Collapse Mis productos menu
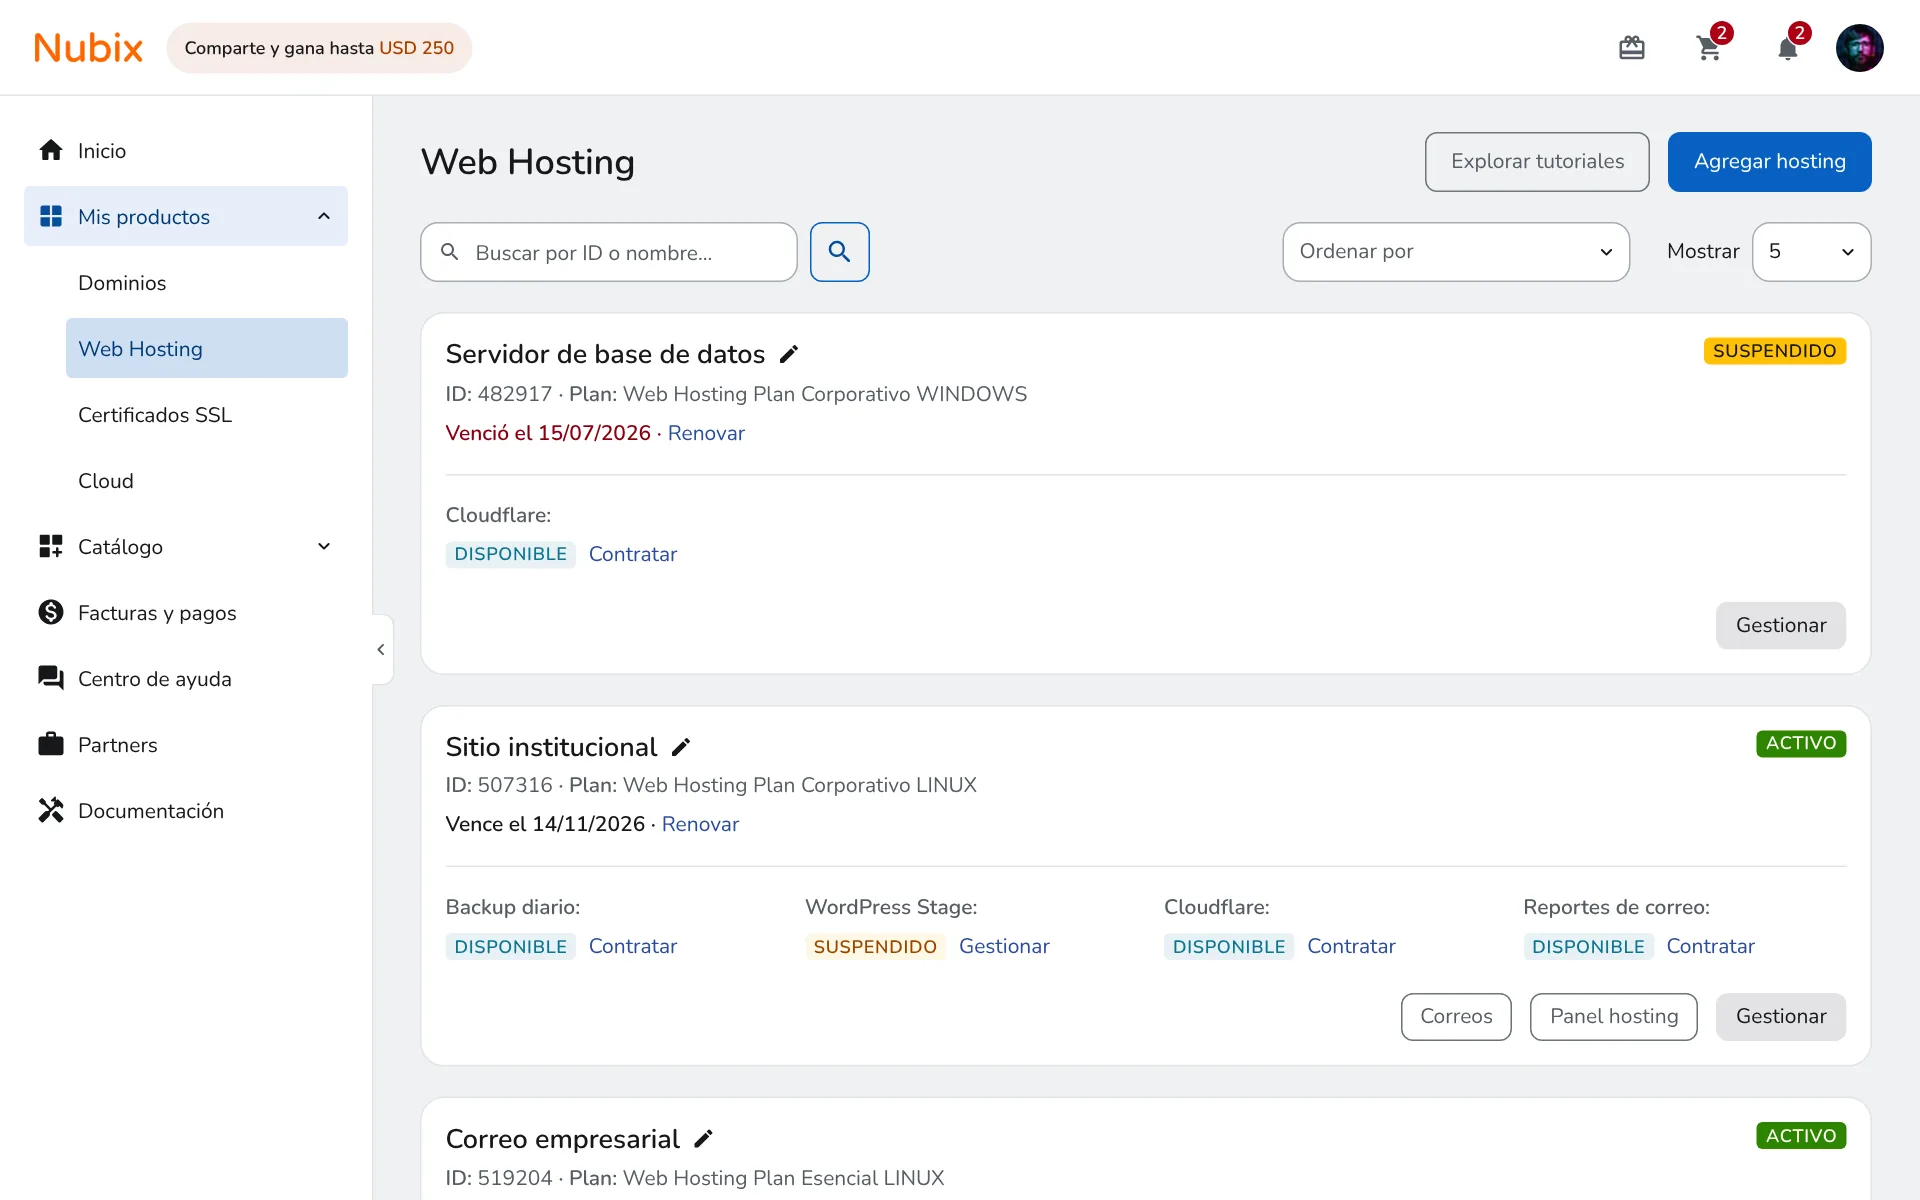 pyautogui.click(x=186, y=216)
